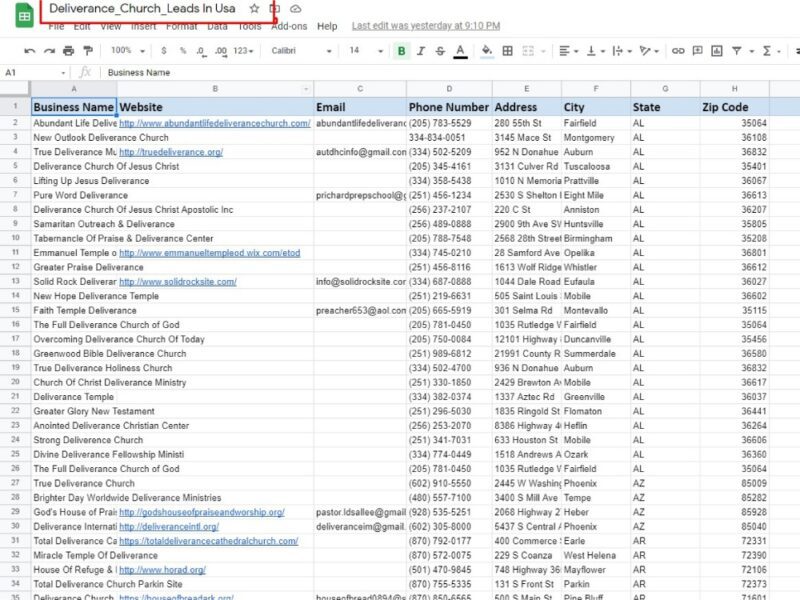
Task: Open the insert link tool
Action: 679,50
